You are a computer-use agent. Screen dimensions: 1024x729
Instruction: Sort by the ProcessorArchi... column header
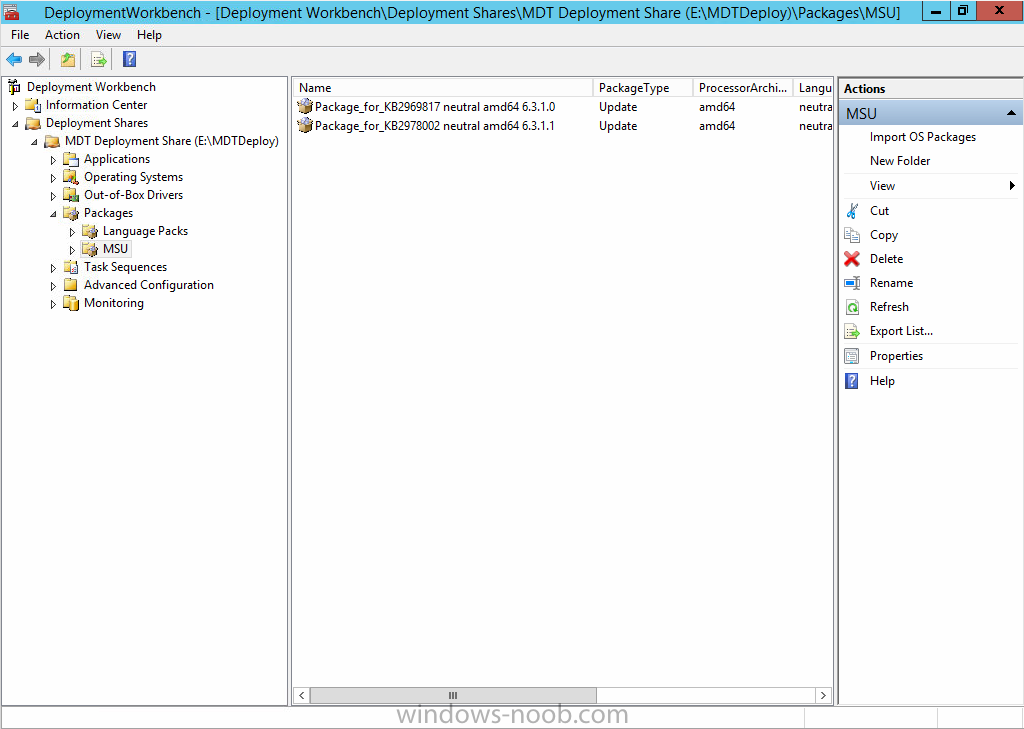tap(743, 88)
